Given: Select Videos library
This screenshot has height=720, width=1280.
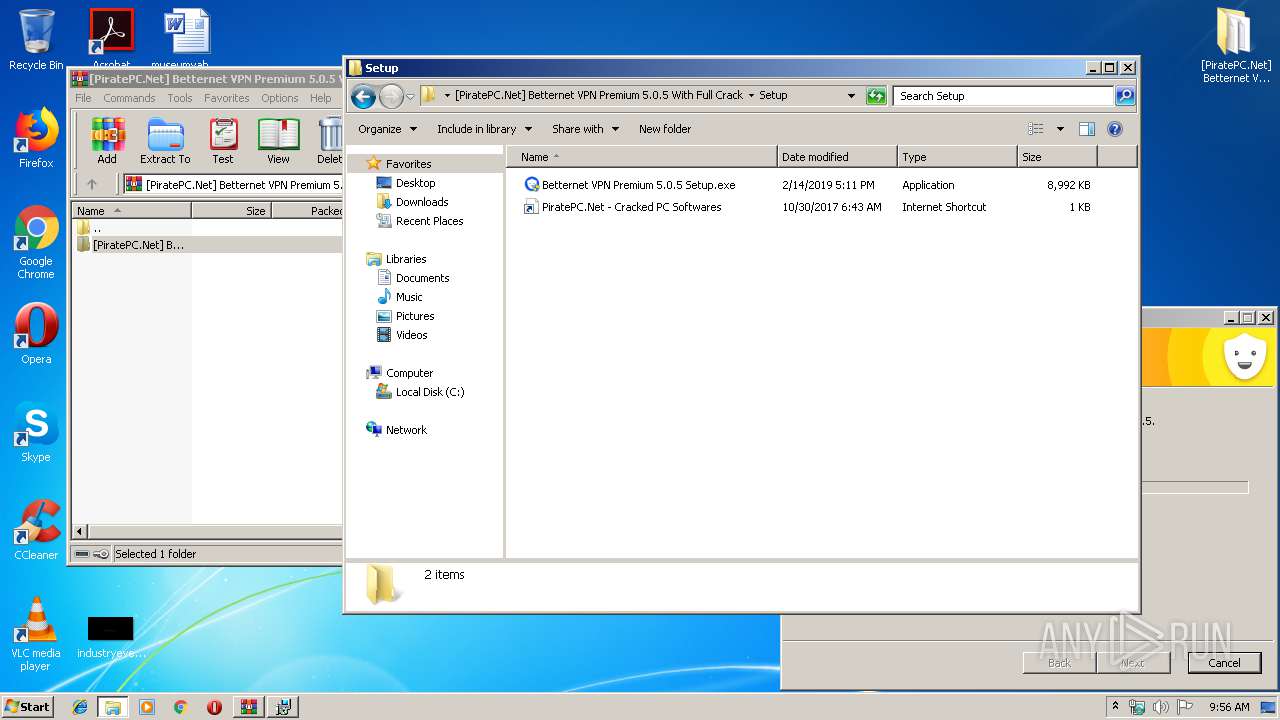Looking at the screenshot, I should click(411, 335).
